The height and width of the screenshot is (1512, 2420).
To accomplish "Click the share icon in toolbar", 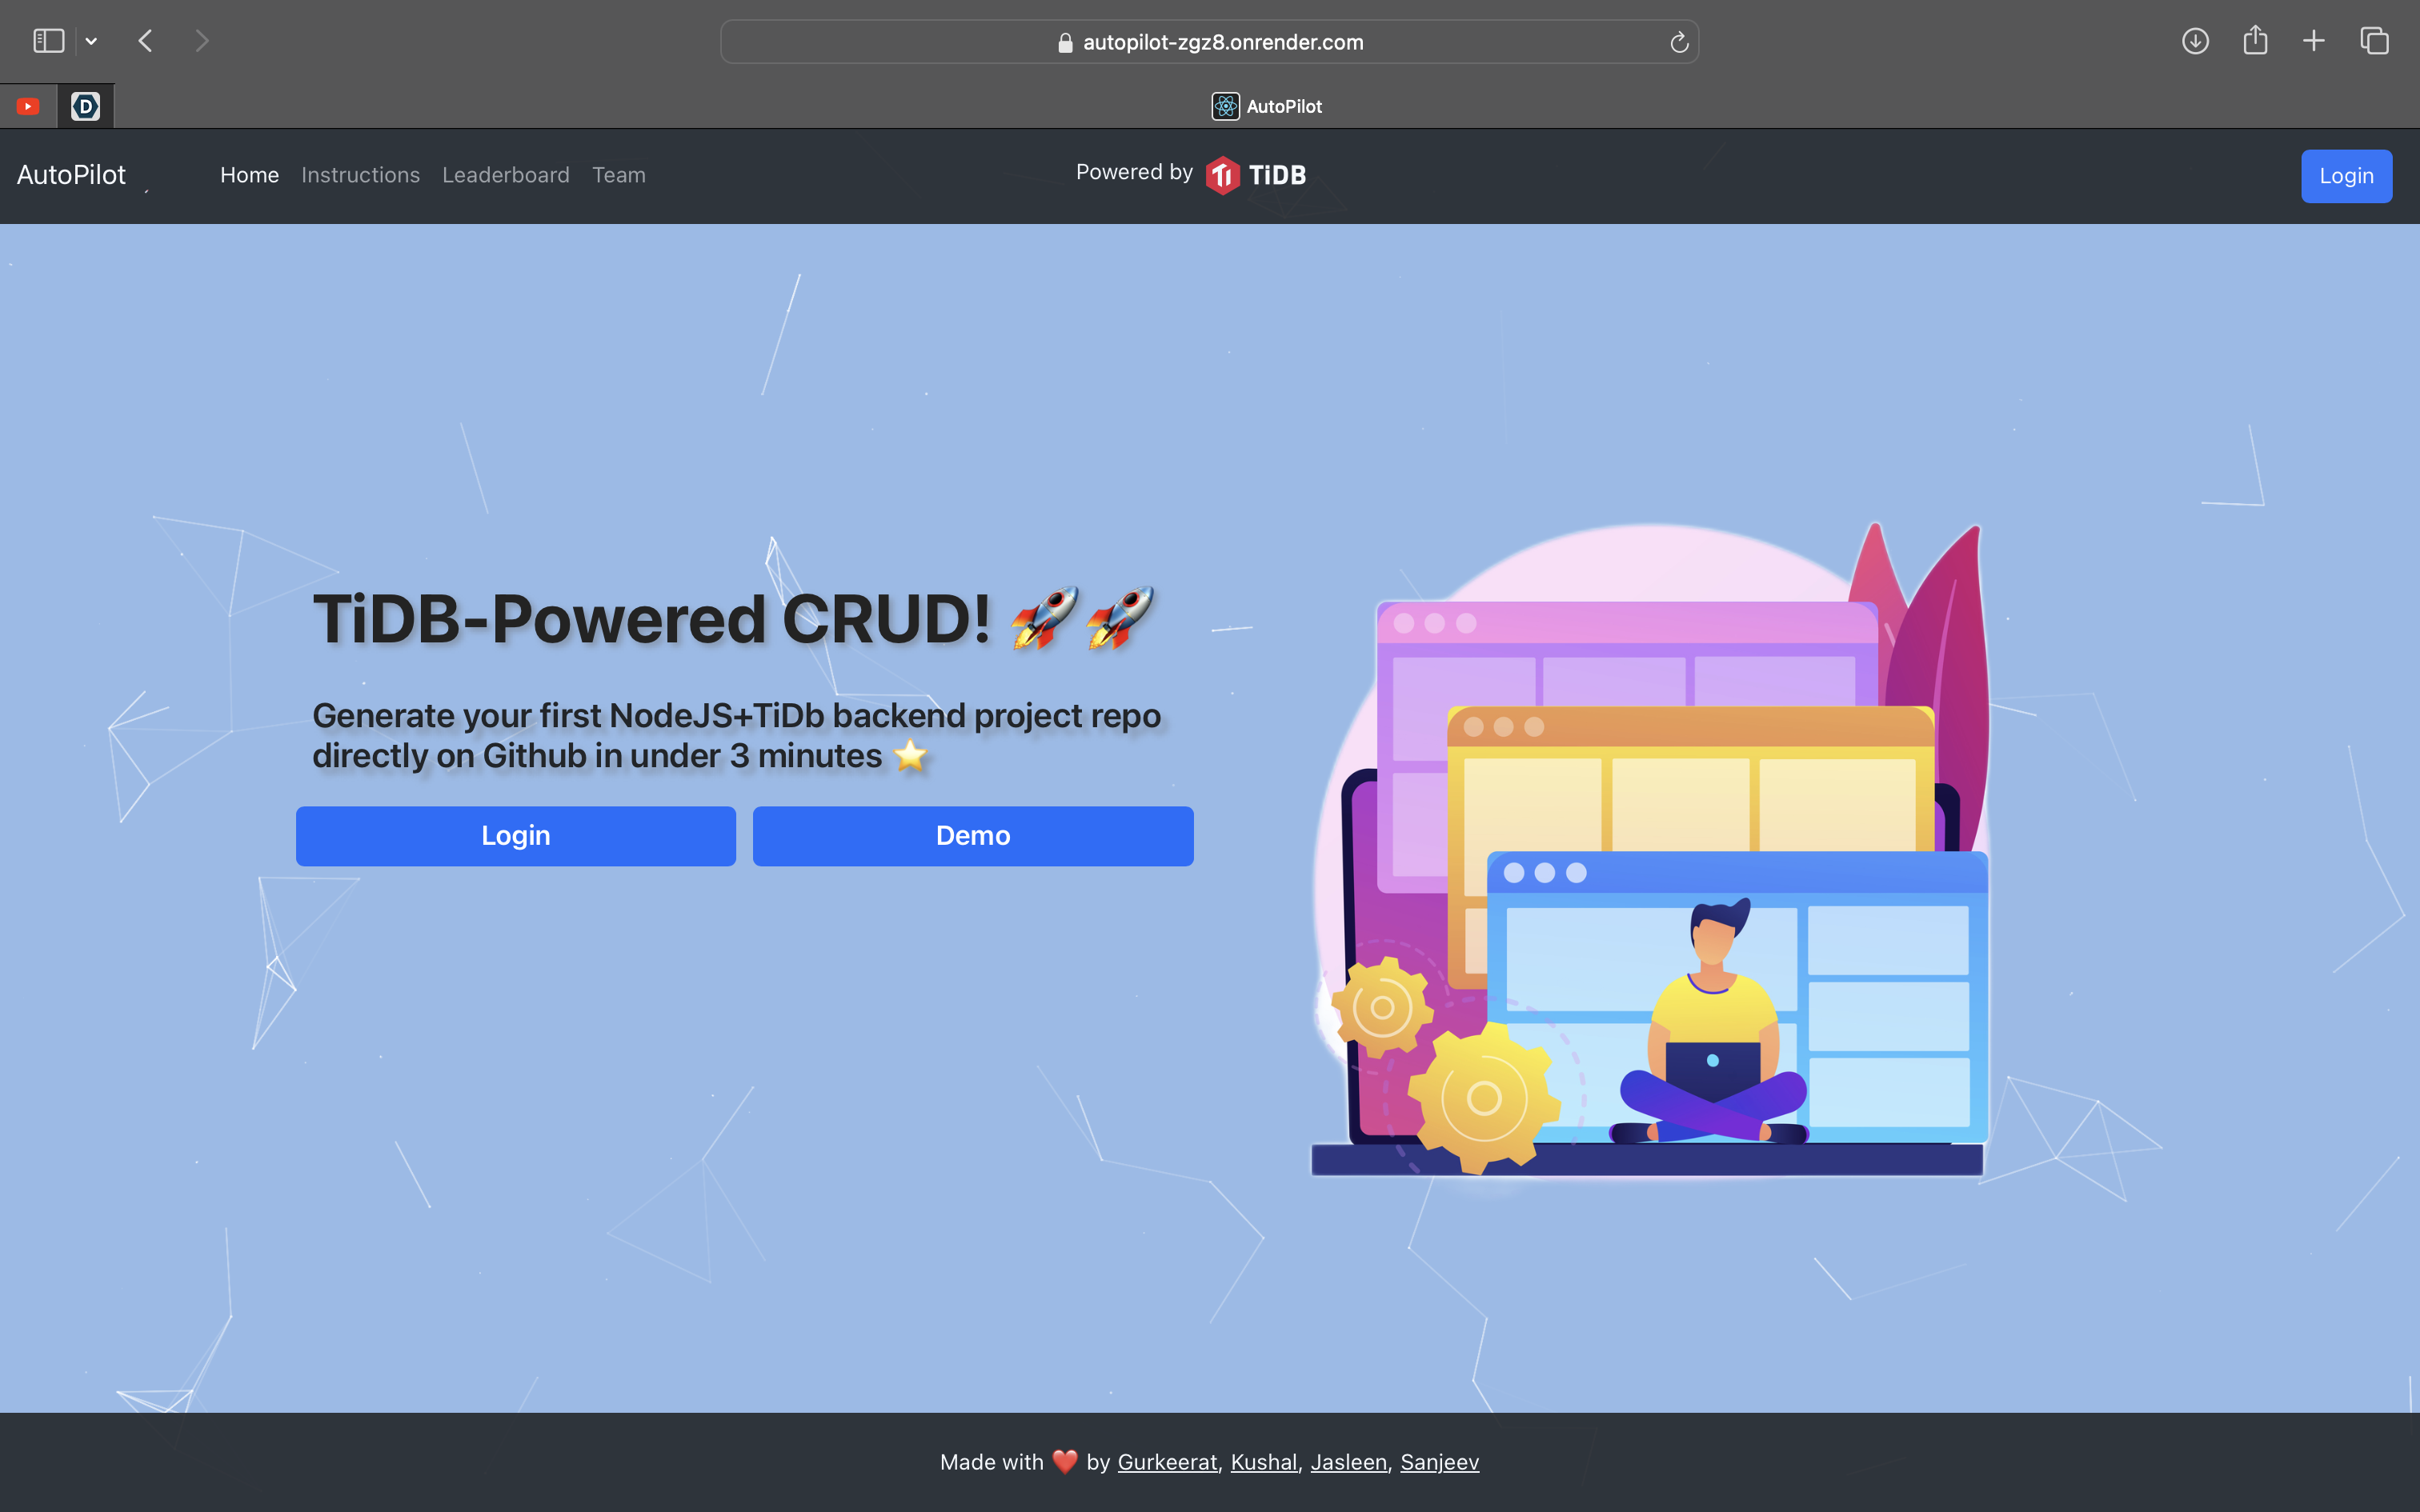I will [2254, 41].
